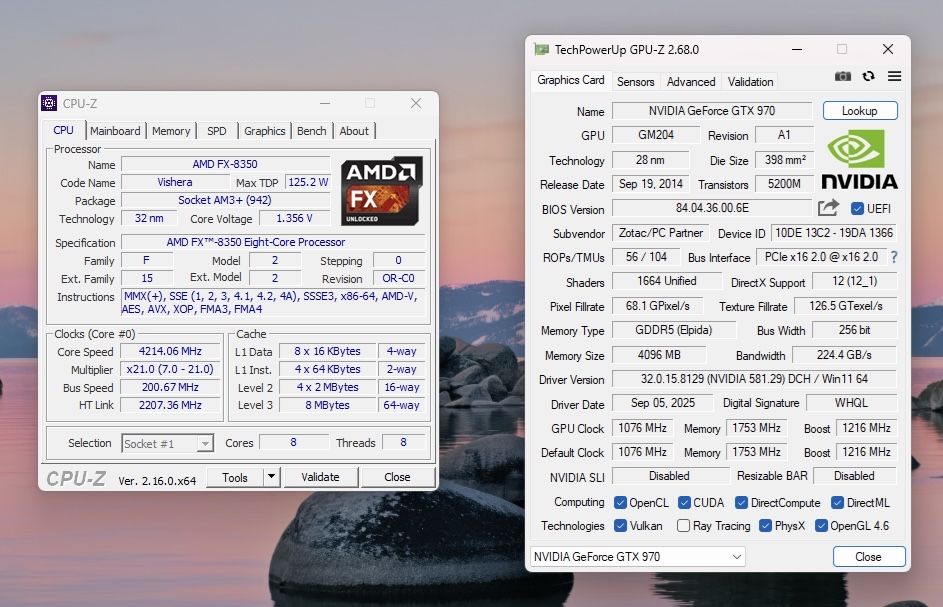
Task: Toggle the PhysX checkbox
Action: point(765,526)
